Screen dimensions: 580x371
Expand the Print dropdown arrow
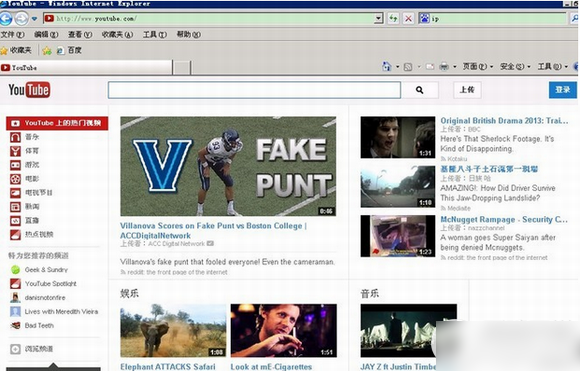(x=455, y=67)
